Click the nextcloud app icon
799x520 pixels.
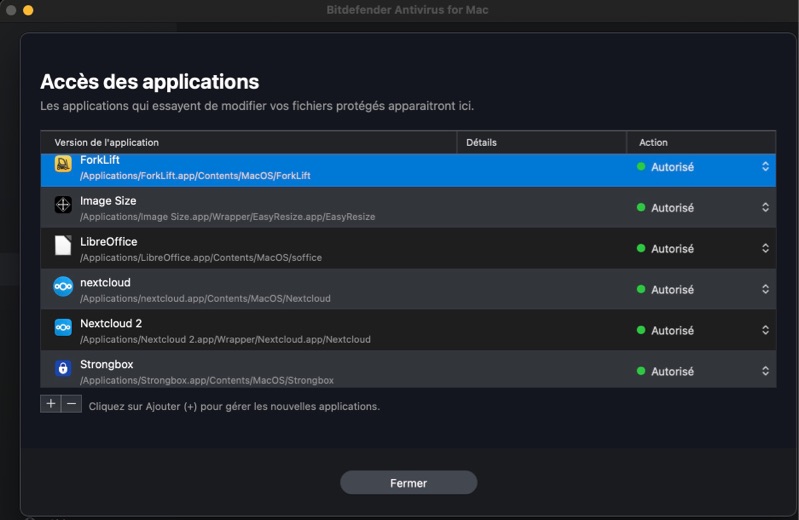63,287
